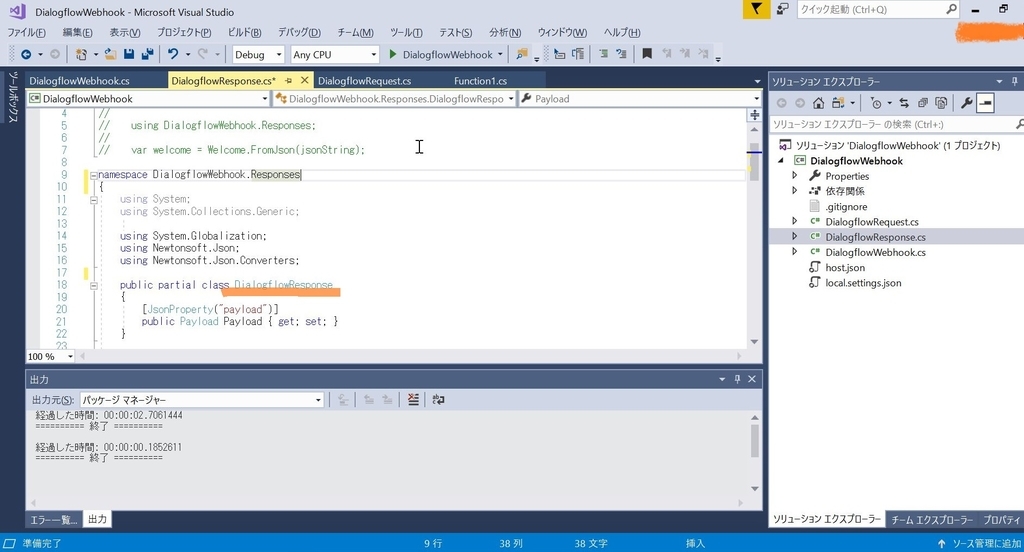Screen dimensions: 1024x552
Task: Save the current file with the single-disk icon
Action: click(x=129, y=54)
